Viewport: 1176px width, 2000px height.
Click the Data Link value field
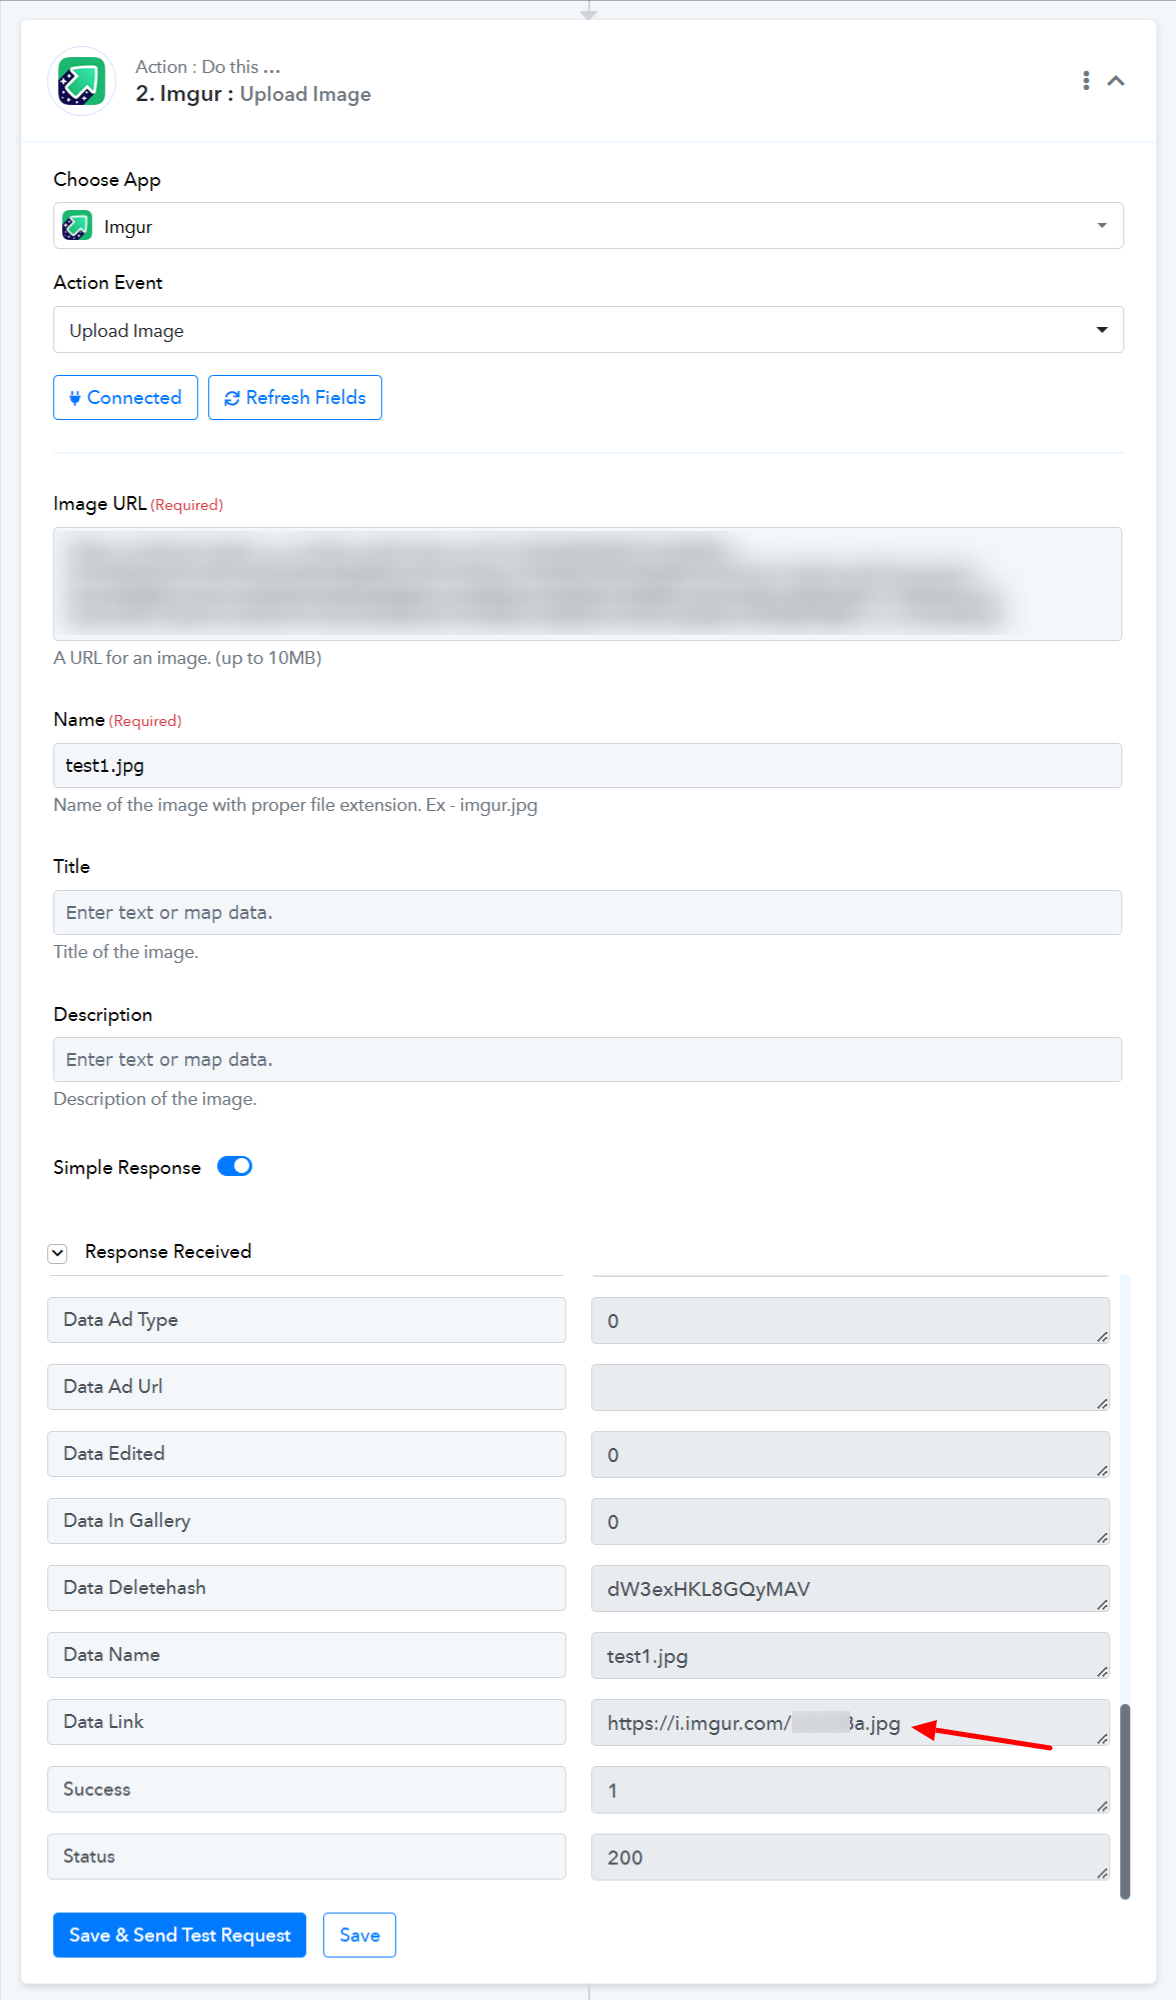tap(850, 1723)
